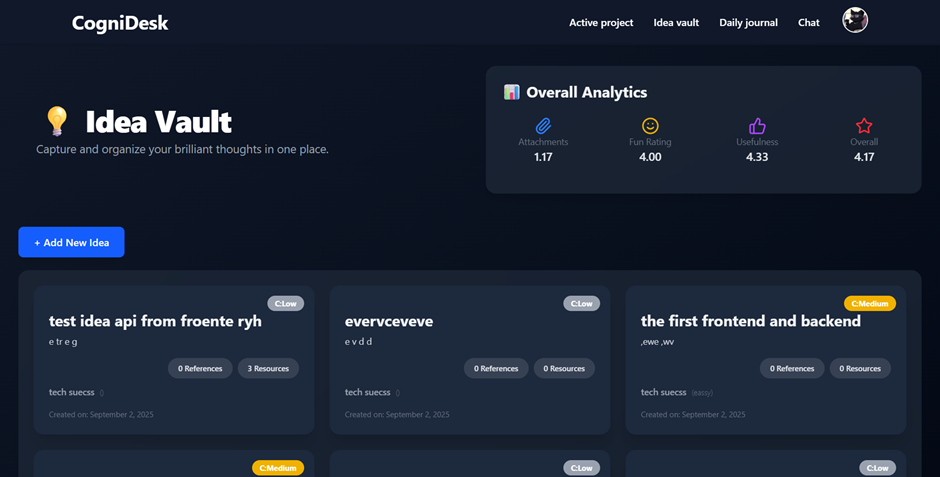The height and width of the screenshot is (477, 940).
Task: Click the smiley Fun Rating icon
Action: point(650,126)
